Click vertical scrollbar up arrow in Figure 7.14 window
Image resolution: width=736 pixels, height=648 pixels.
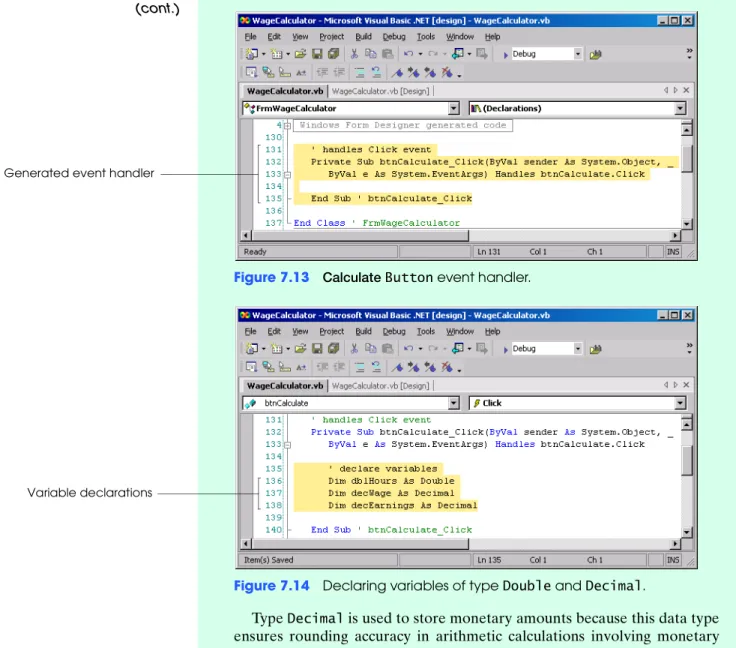(686, 425)
